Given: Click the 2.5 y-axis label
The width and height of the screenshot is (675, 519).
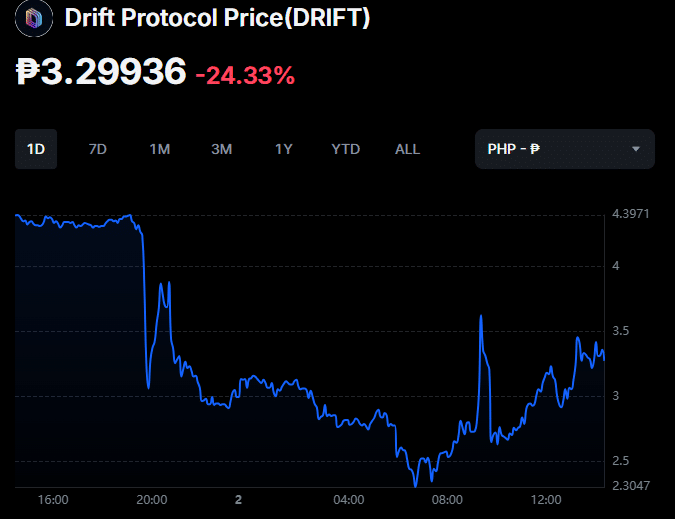Looking at the screenshot, I should [621, 461].
